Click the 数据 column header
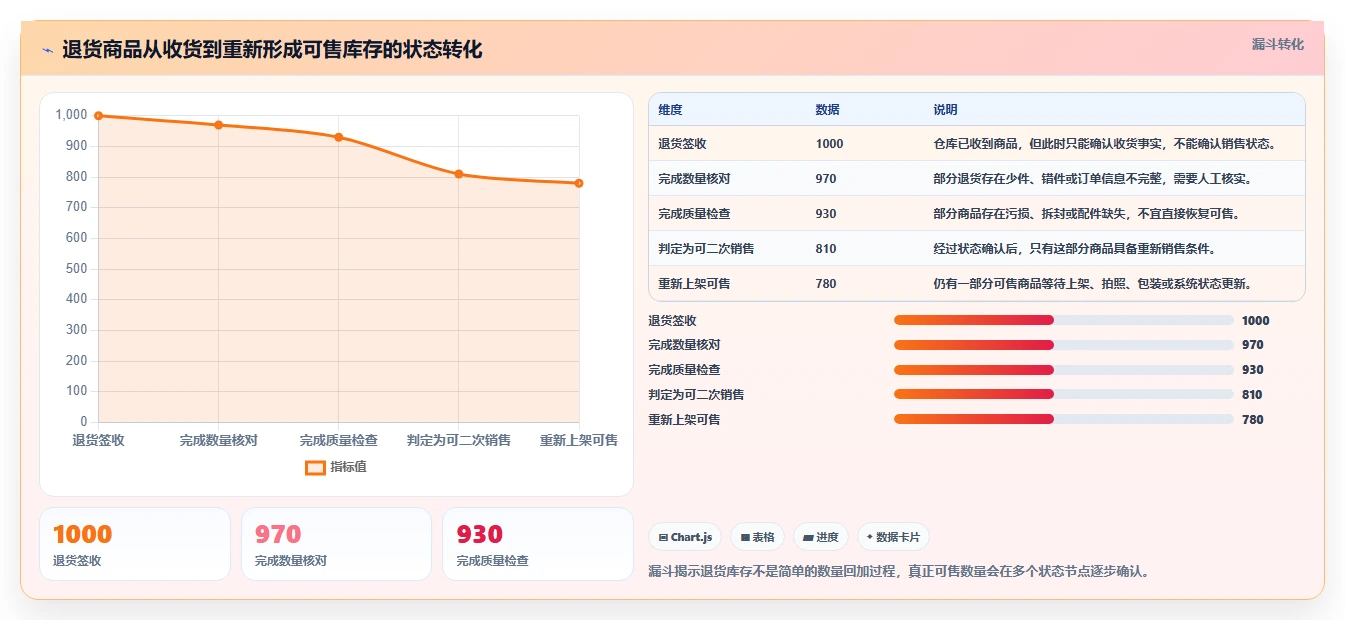1345x620 pixels. [x=827, y=110]
